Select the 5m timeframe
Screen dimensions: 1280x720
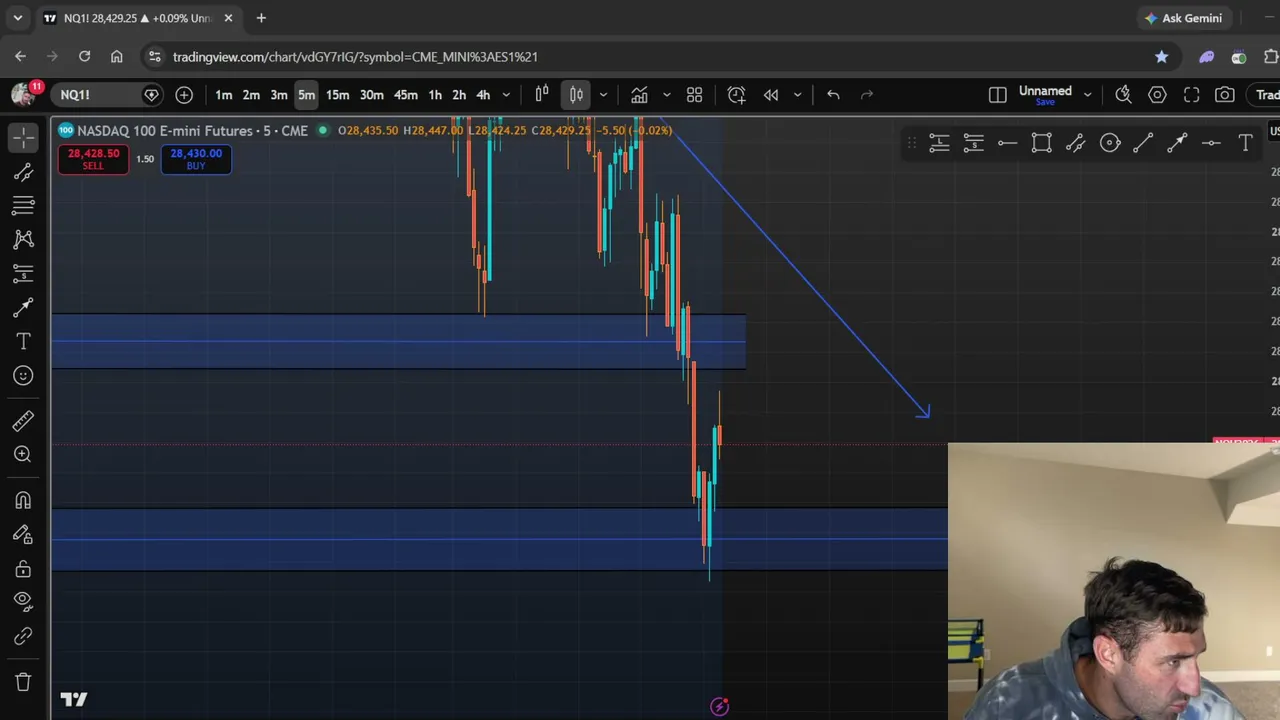(x=306, y=95)
